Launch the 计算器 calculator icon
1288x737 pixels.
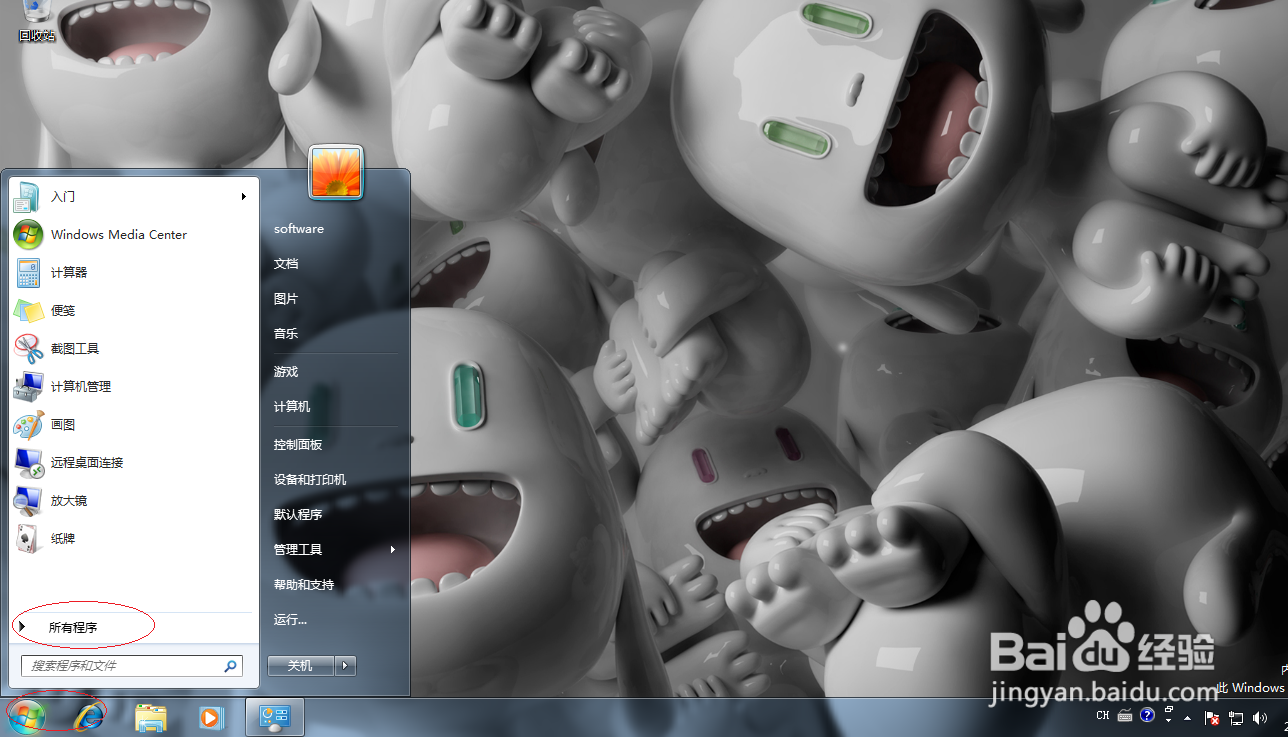28,272
